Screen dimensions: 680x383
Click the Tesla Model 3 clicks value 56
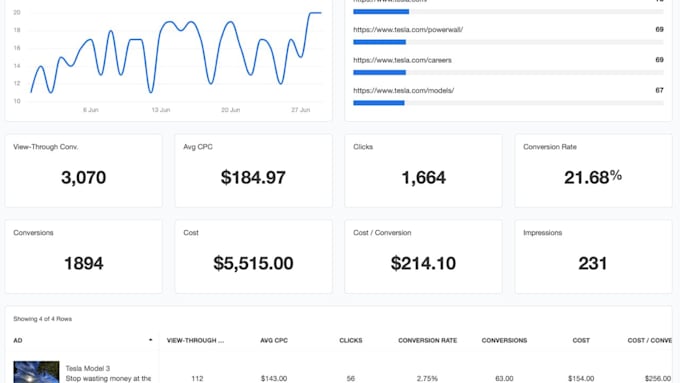pos(350,379)
